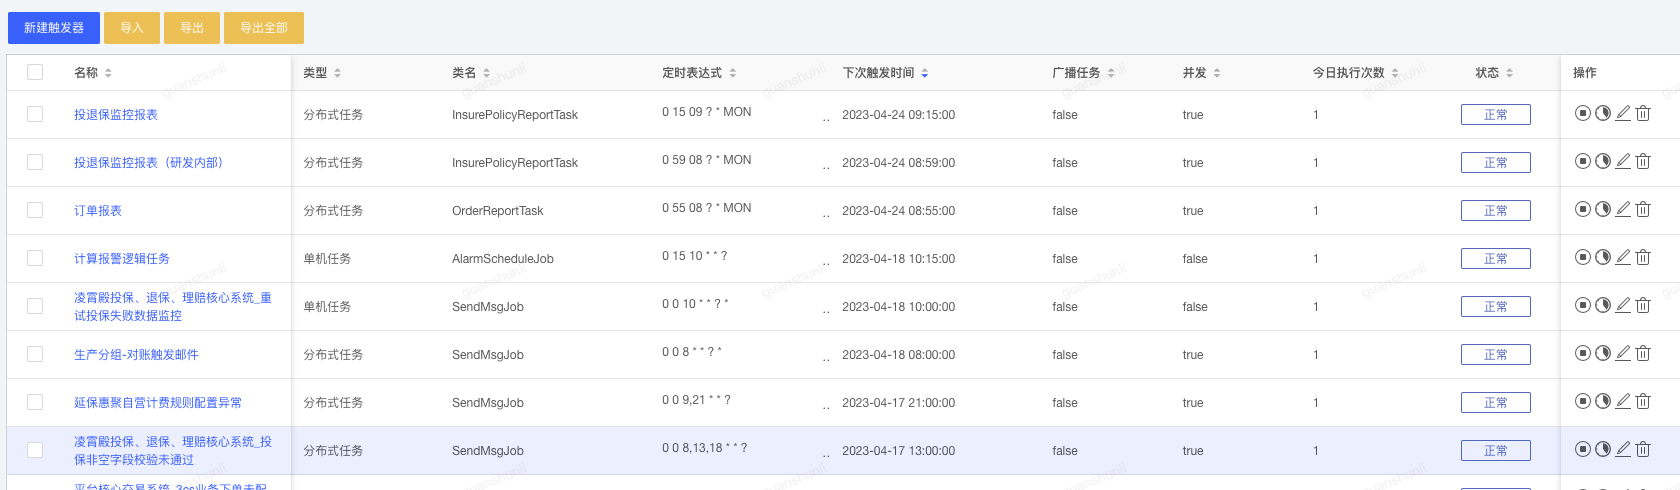Open the 投退保监控报表 trigger link

tap(116, 115)
